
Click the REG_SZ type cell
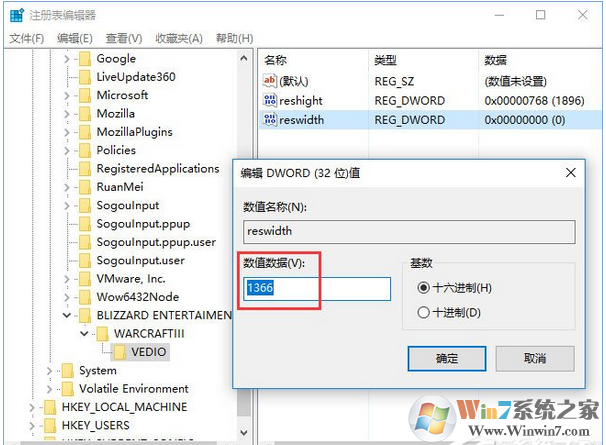click(394, 81)
